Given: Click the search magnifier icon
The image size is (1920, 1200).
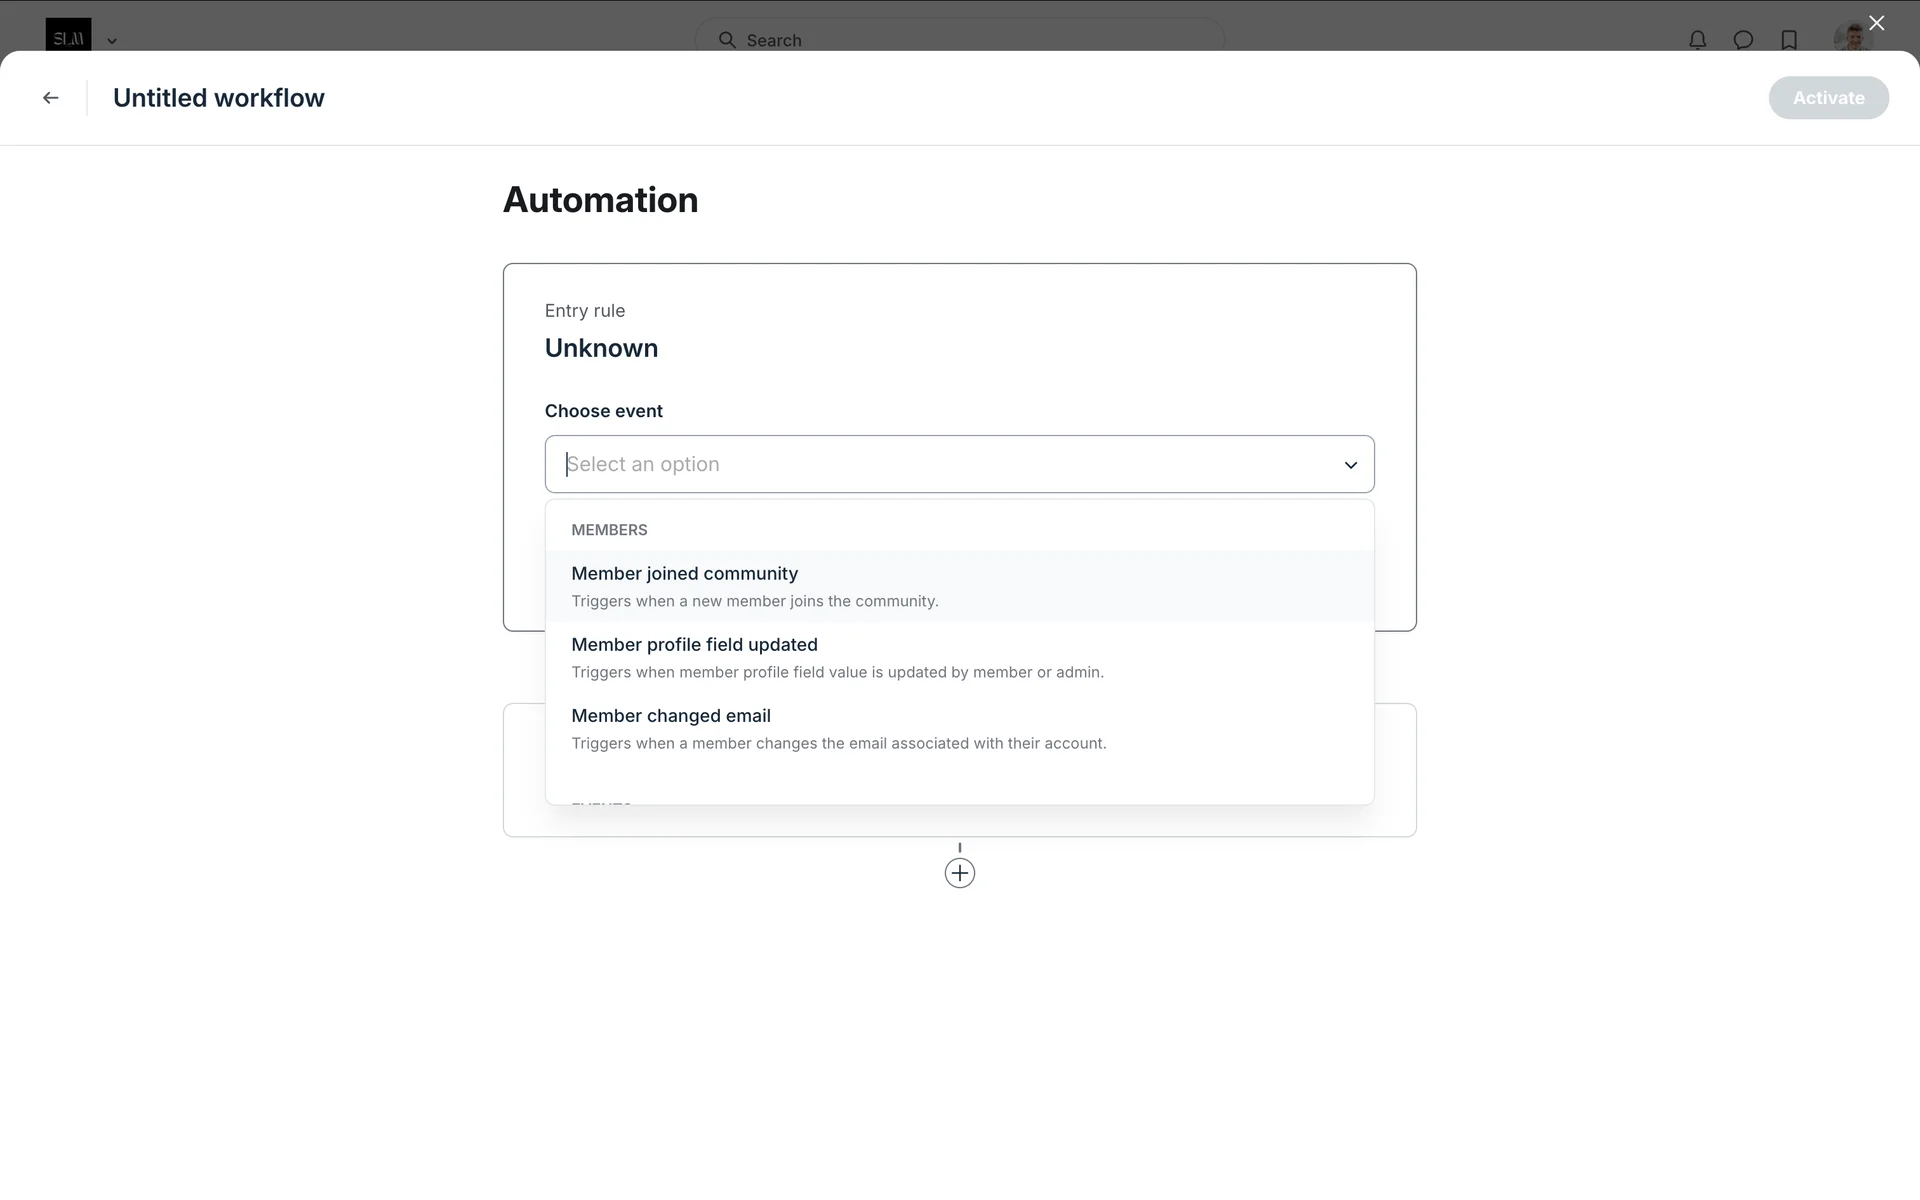Looking at the screenshot, I should pos(727,40).
